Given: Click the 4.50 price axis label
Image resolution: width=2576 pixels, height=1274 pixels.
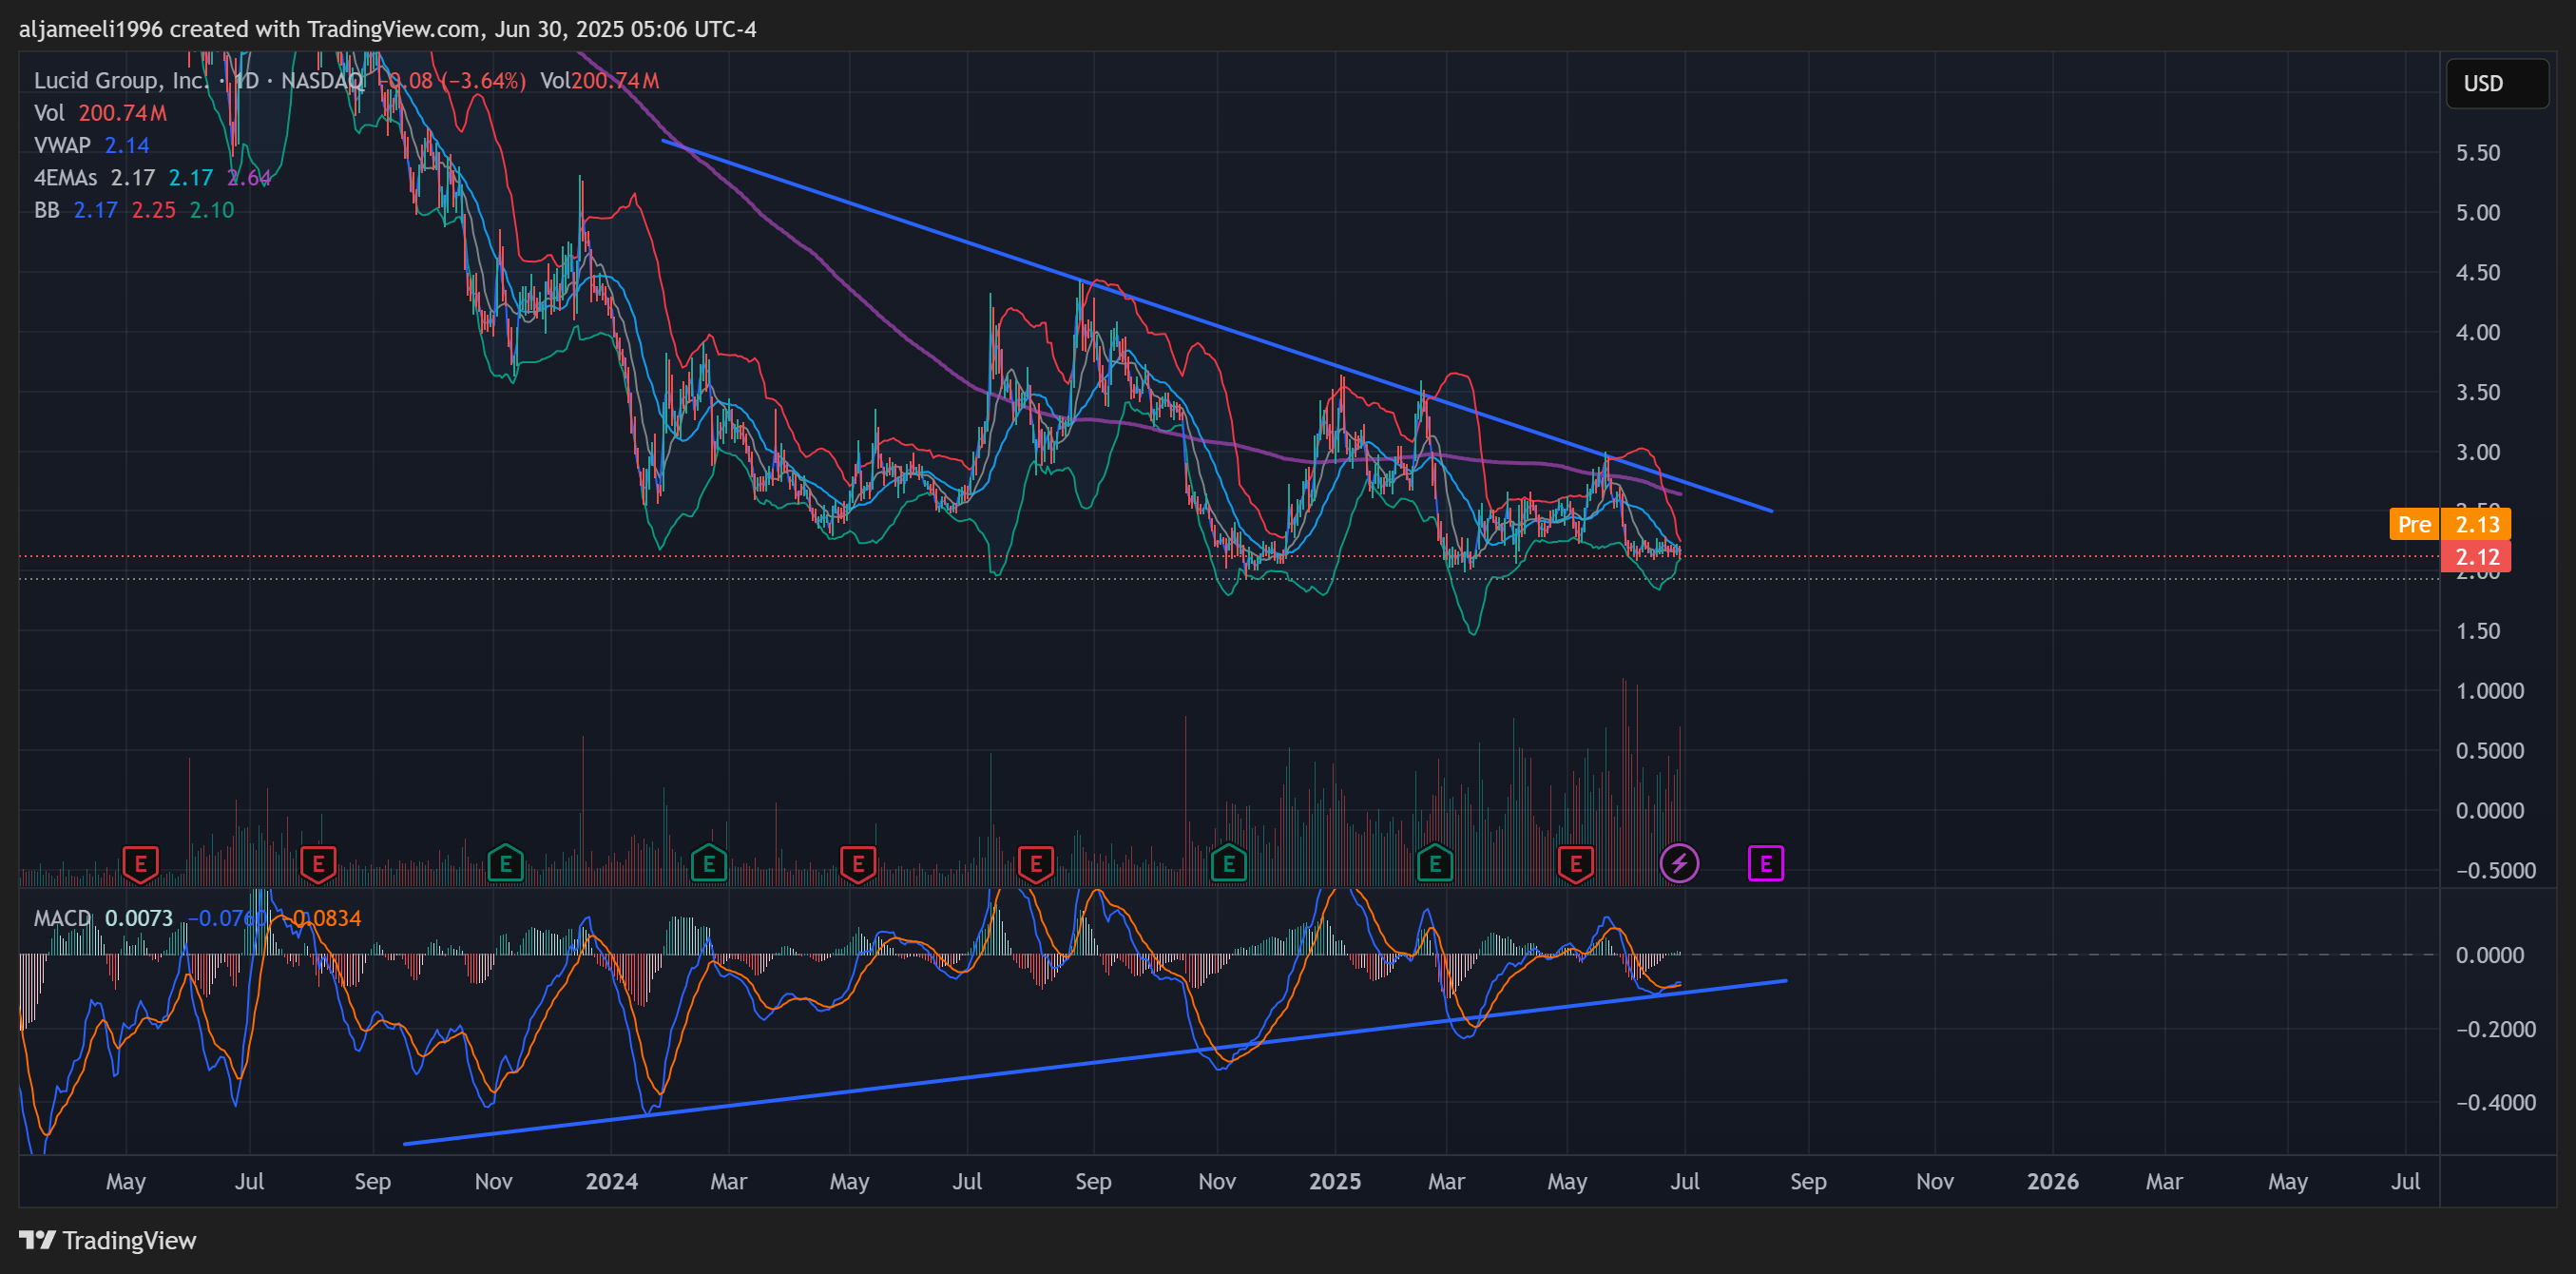Looking at the screenshot, I should click(x=2478, y=273).
